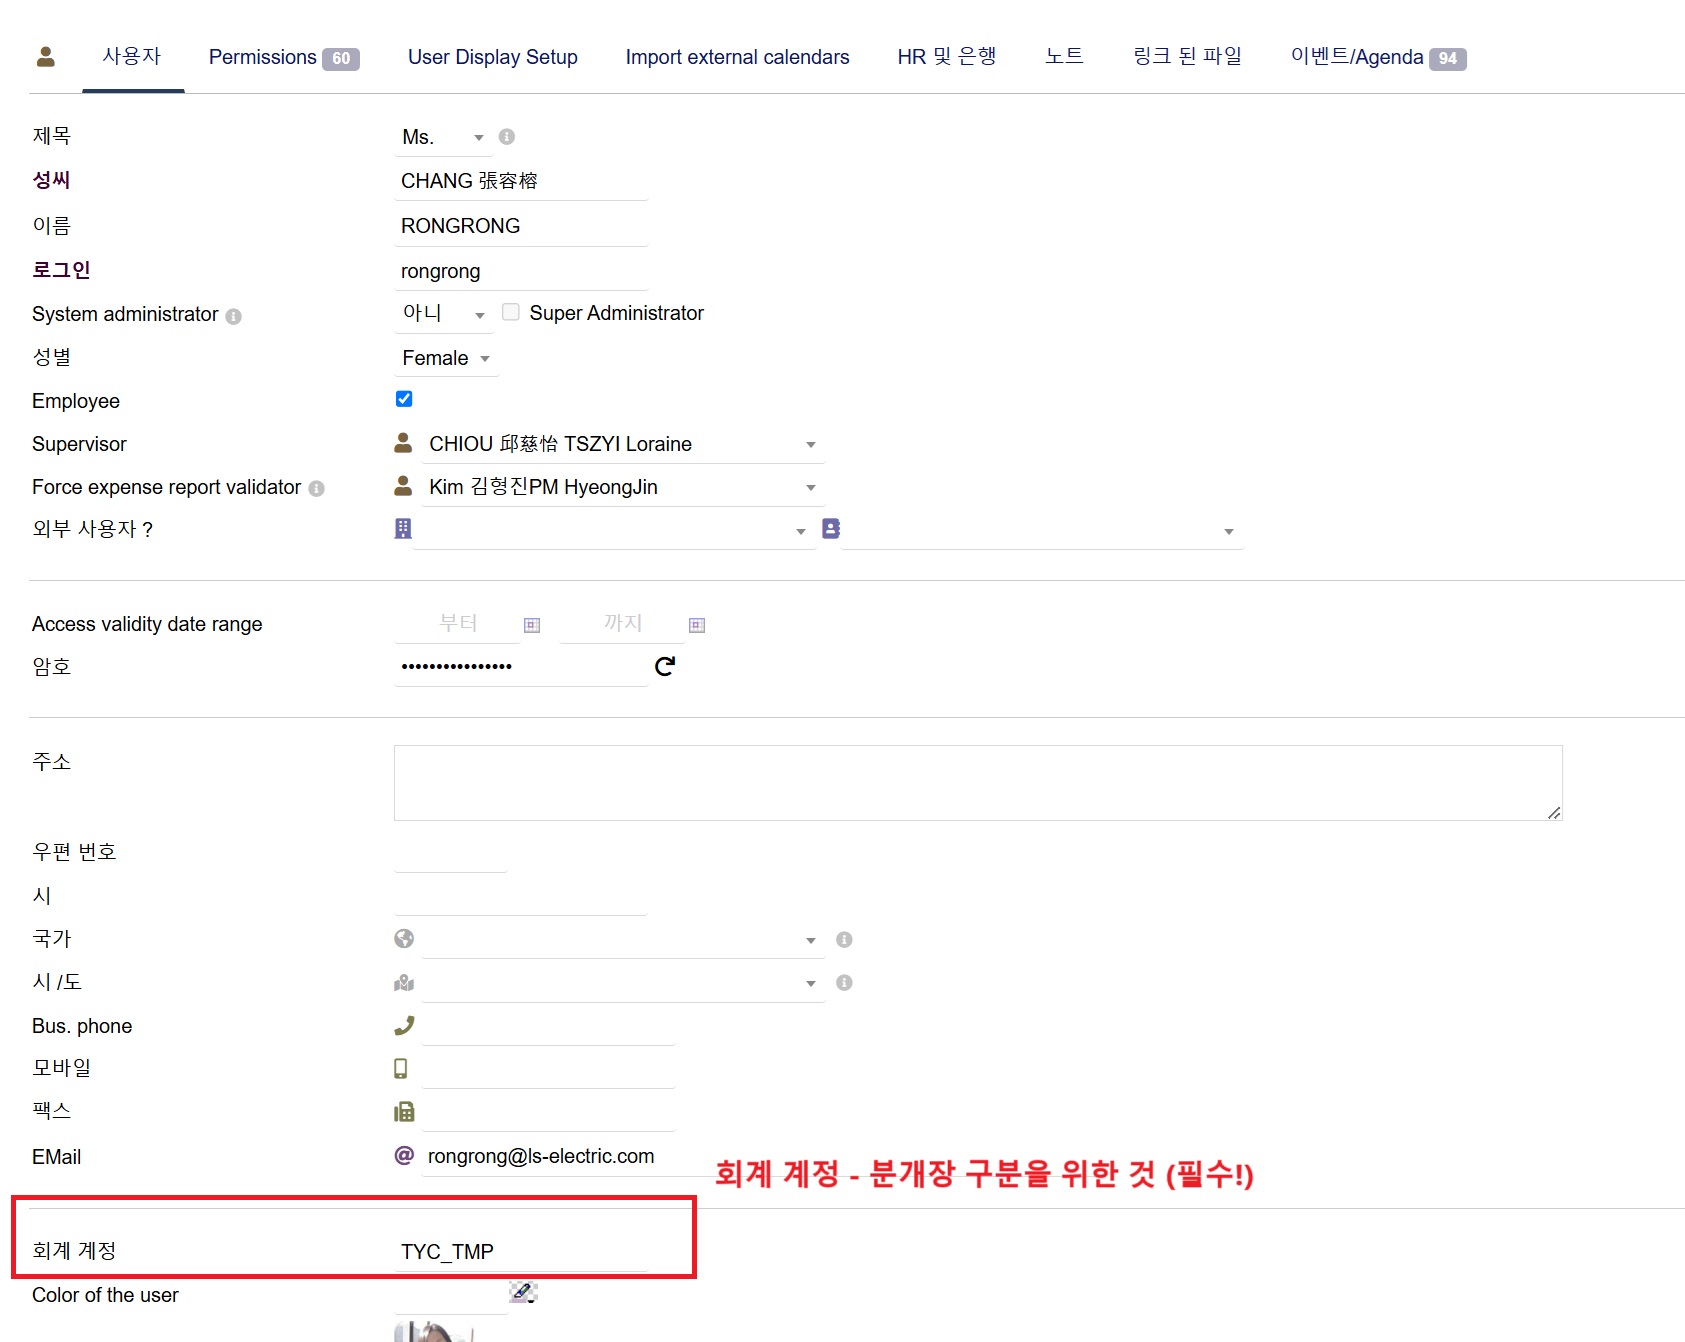Click the user card icon before tabs
1685x1342 pixels.
tap(46, 57)
